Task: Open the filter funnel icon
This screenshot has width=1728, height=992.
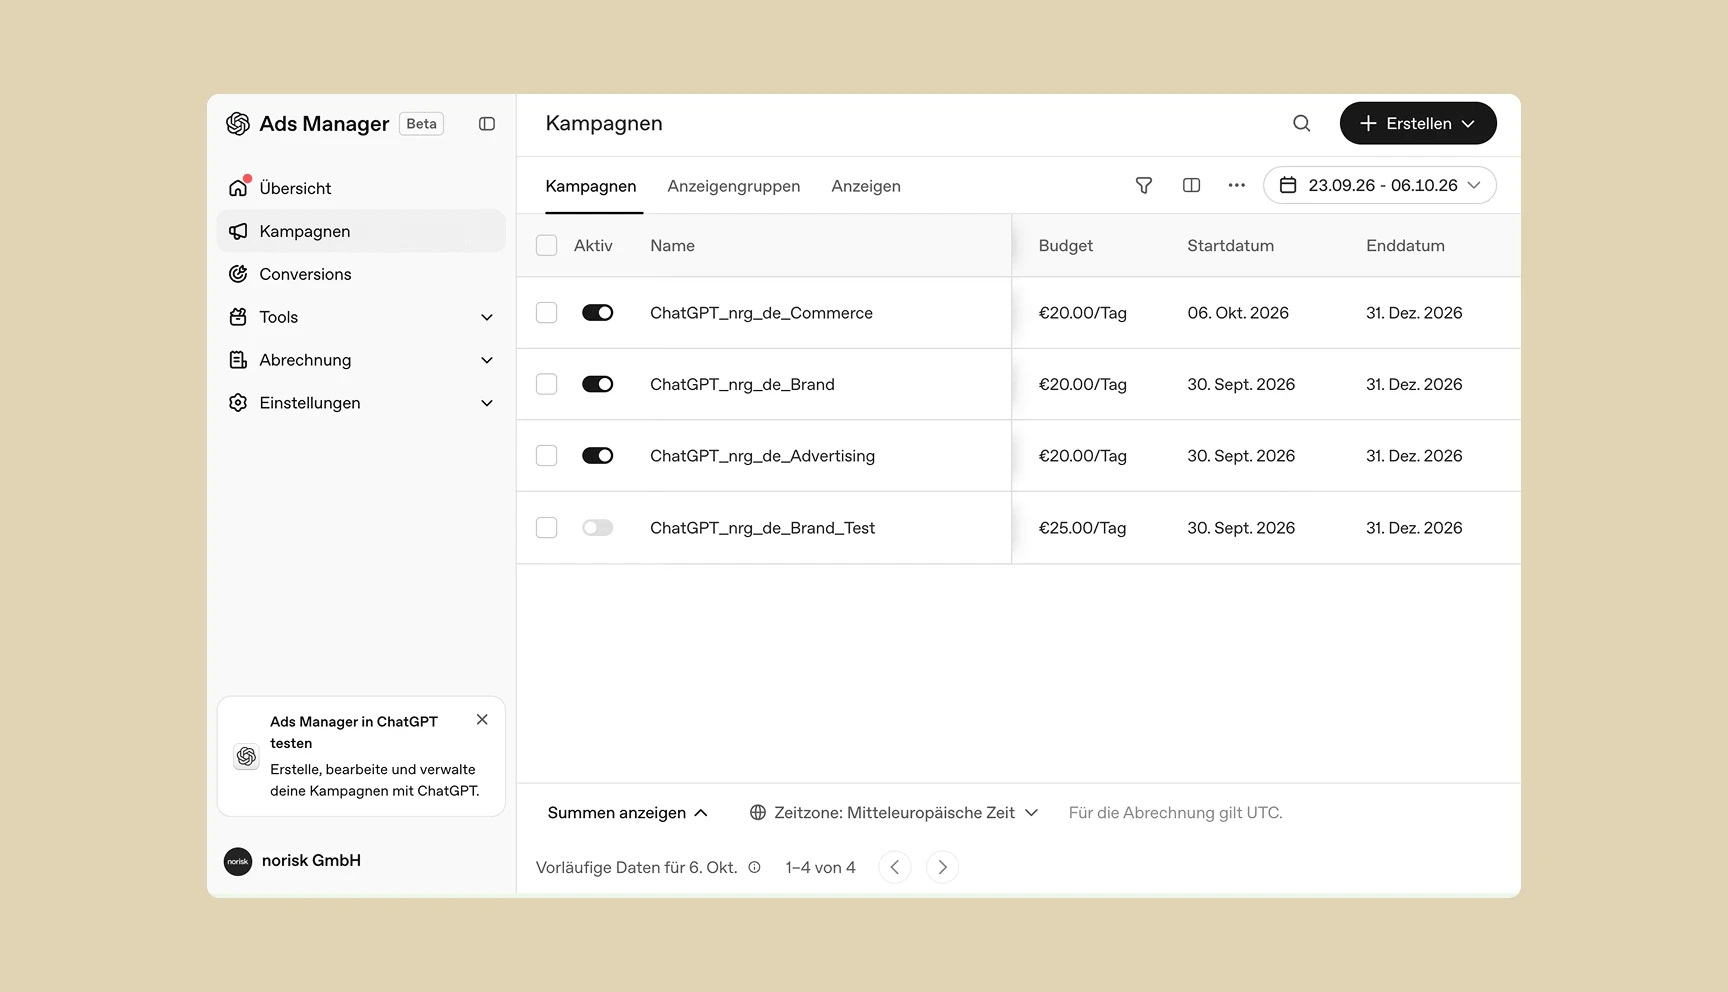Action: (1144, 185)
